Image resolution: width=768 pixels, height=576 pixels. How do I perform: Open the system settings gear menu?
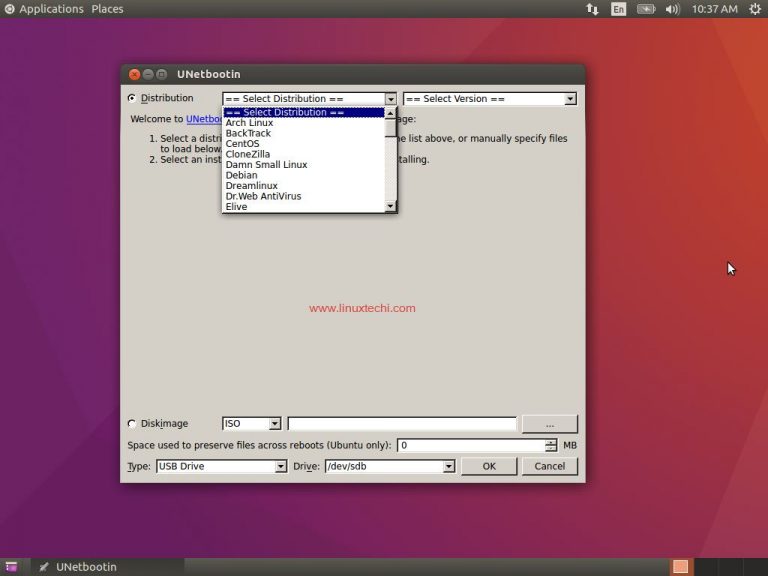click(x=755, y=9)
